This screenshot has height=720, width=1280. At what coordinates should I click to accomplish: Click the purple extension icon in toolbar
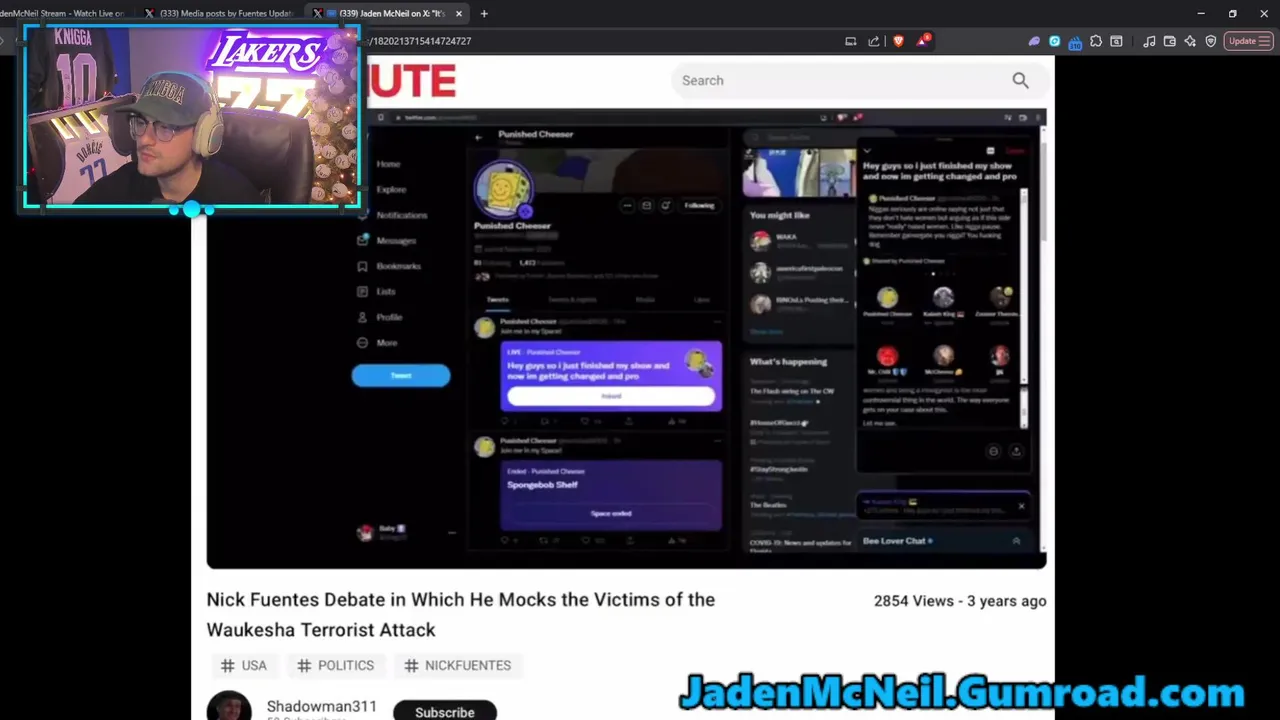[1034, 41]
